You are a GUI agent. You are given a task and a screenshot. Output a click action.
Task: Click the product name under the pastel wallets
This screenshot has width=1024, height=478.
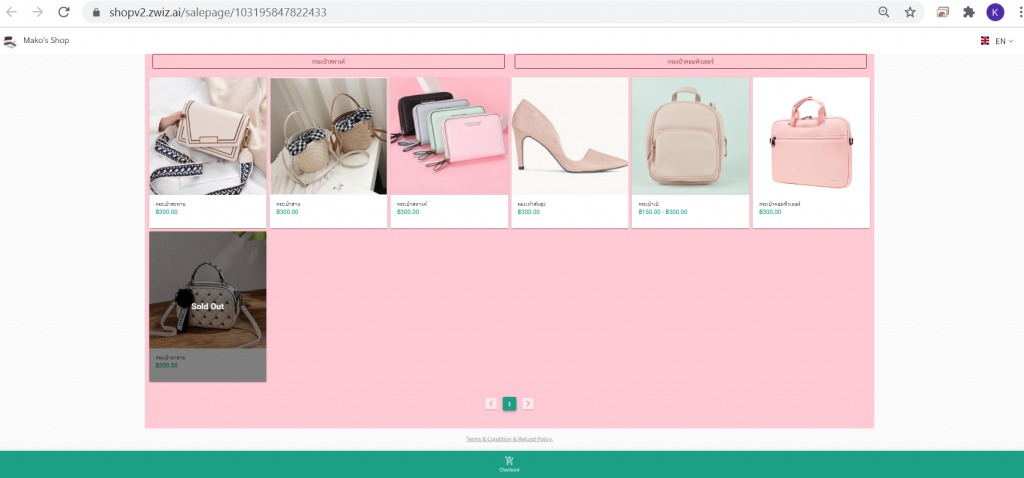pyautogui.click(x=412, y=204)
